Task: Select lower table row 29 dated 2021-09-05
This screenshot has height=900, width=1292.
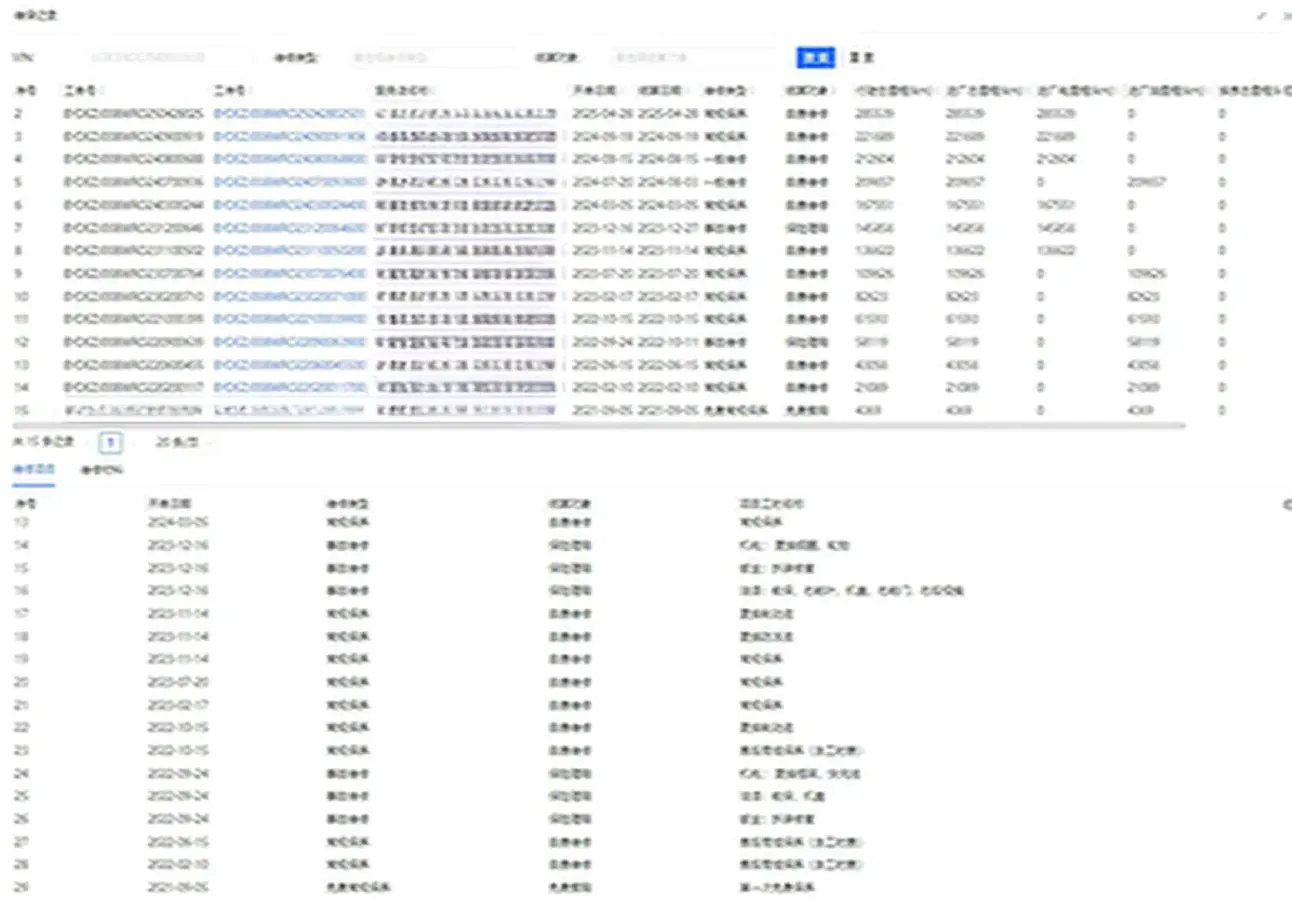Action: pyautogui.click(x=400, y=887)
